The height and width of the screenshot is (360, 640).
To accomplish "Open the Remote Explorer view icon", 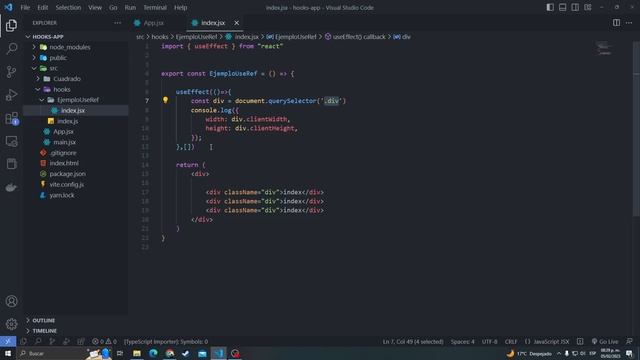I will click(x=11, y=141).
